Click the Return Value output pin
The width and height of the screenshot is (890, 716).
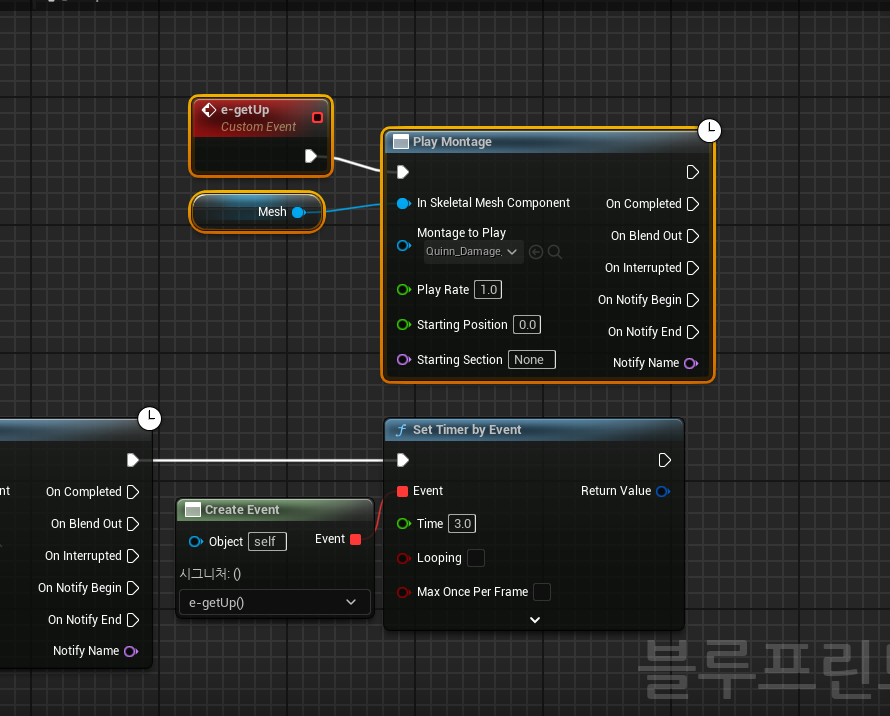(x=662, y=491)
